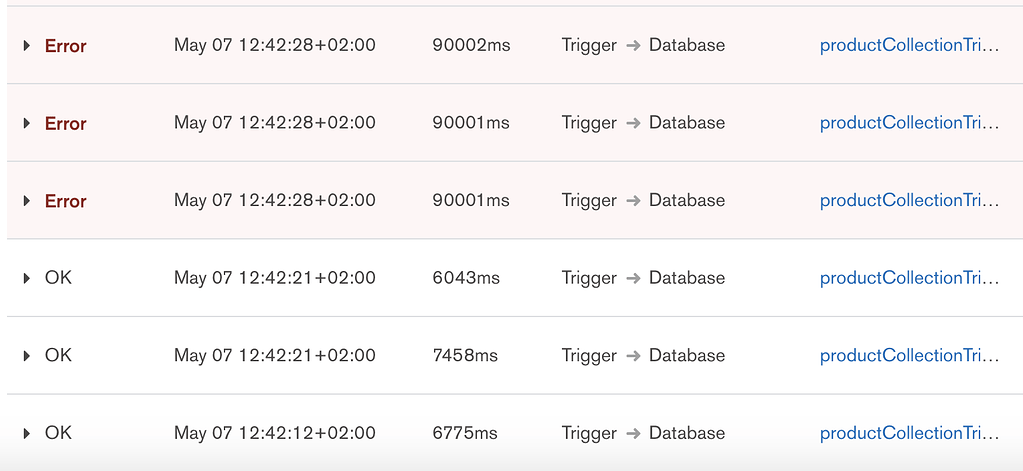Click the 7458ms duration value
Image resolution: width=1023 pixels, height=471 pixels.
pos(465,355)
